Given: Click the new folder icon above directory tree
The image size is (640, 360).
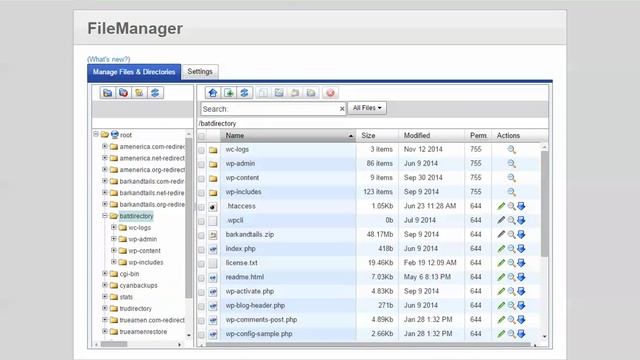Looking at the screenshot, I should (x=108, y=93).
